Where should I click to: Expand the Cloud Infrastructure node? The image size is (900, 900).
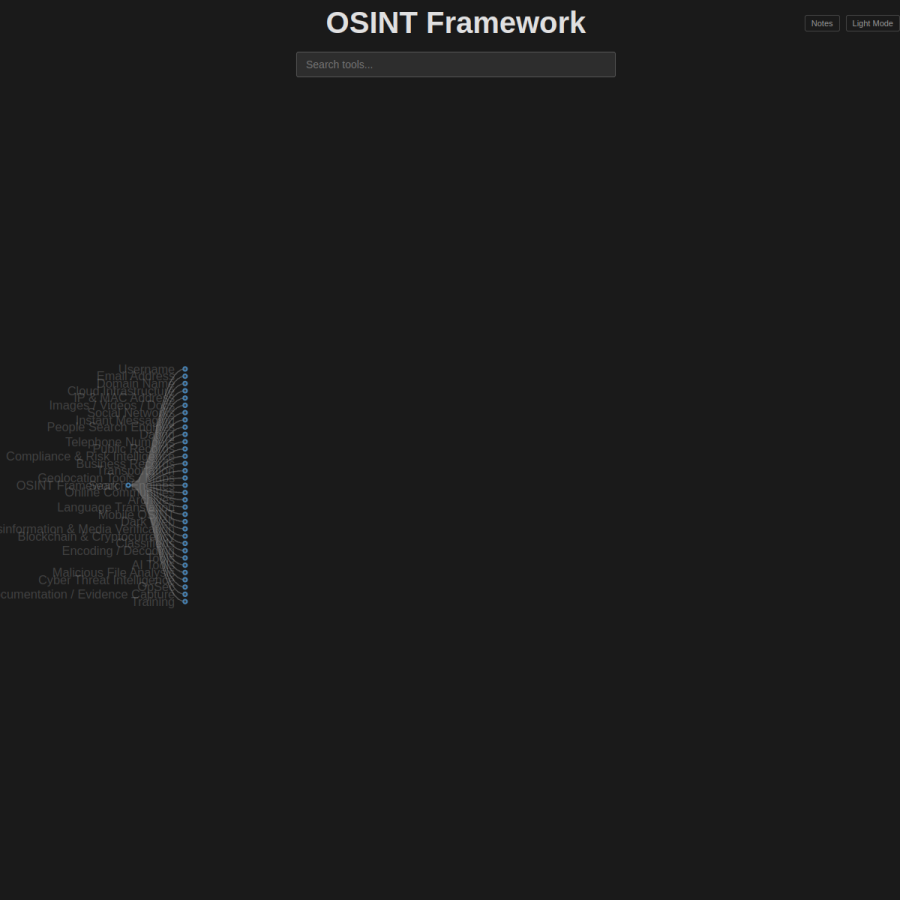tap(185, 391)
